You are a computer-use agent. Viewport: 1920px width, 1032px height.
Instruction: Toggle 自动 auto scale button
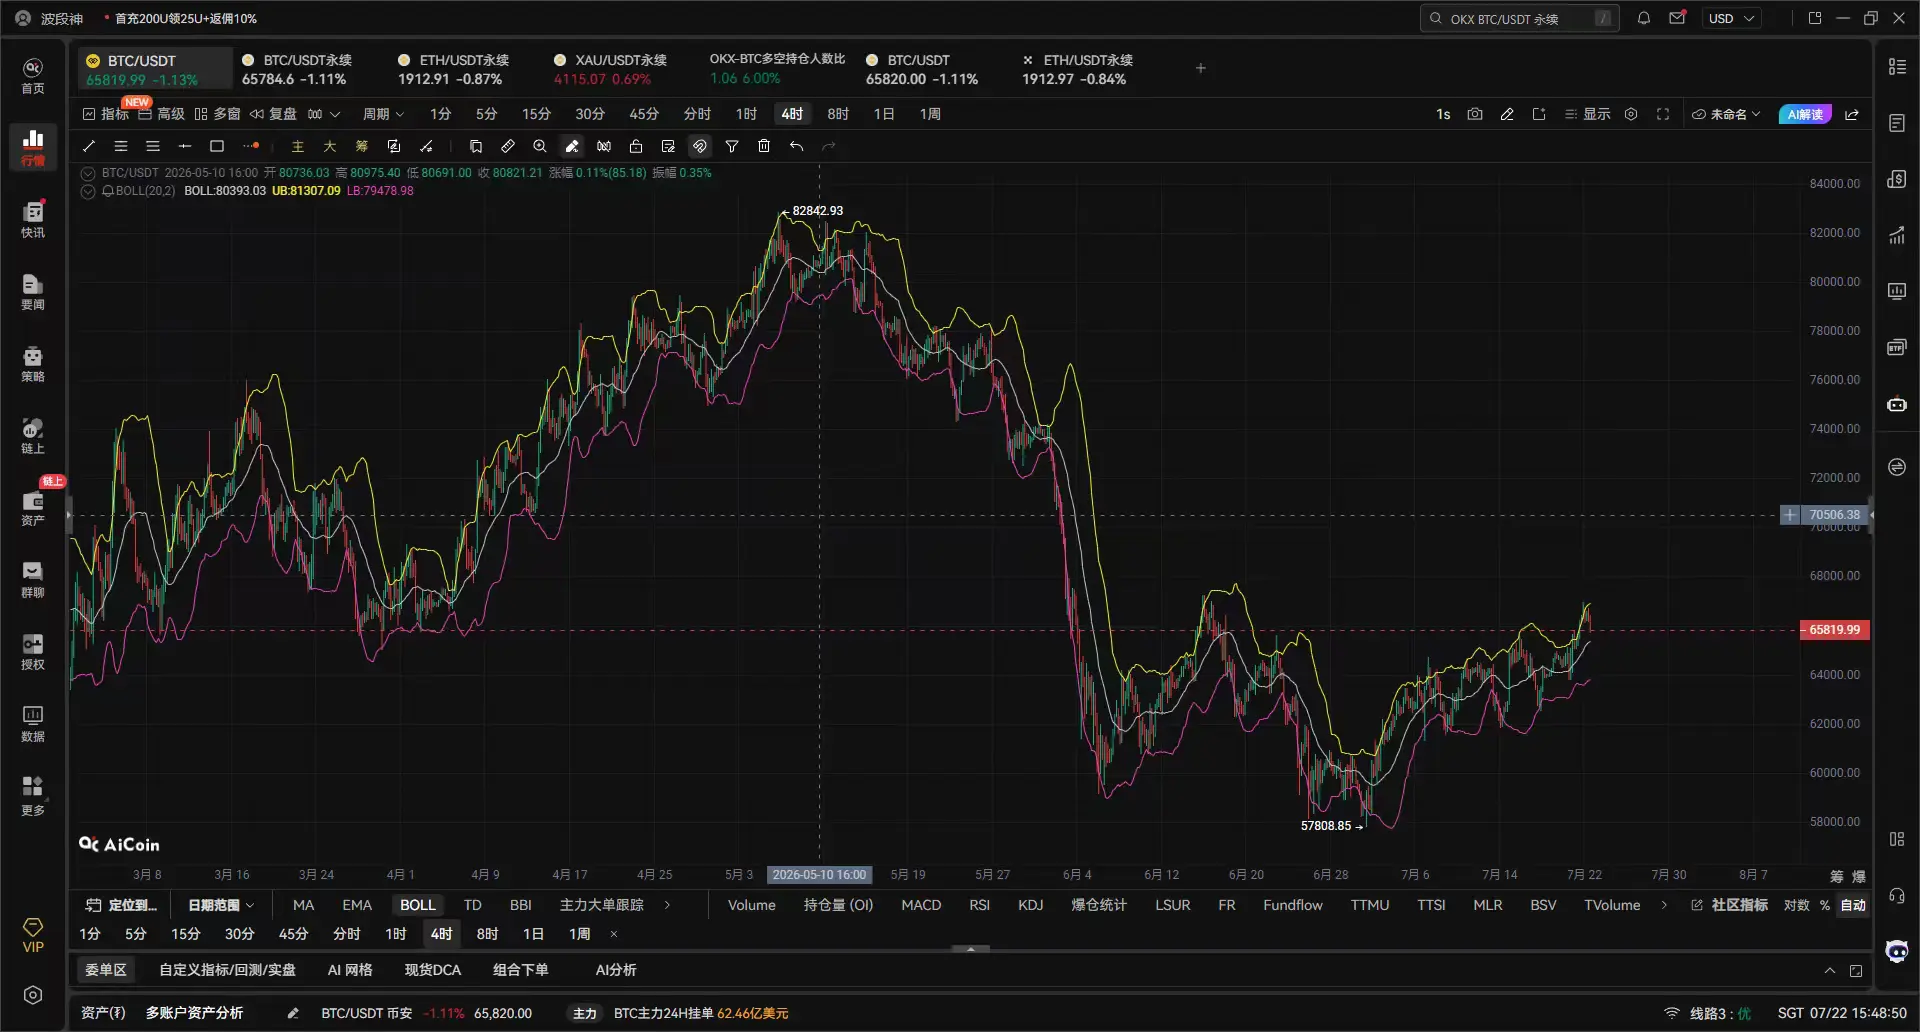click(1853, 905)
